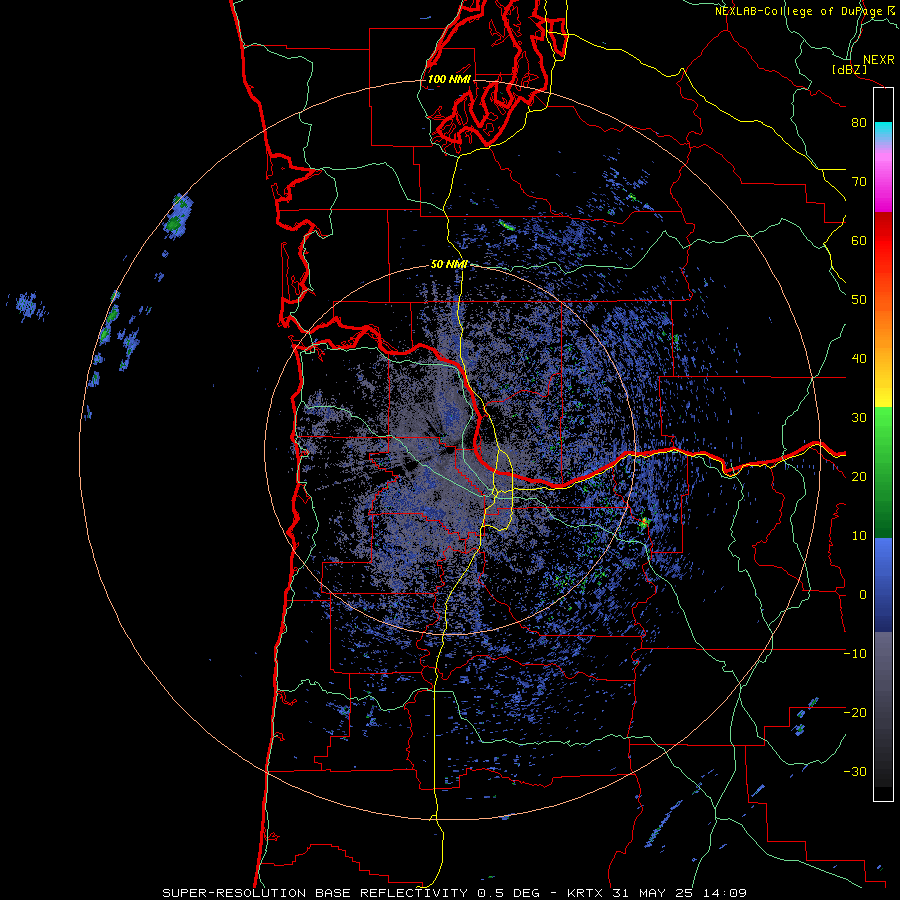Click the 14:09 time stamp in caption
The image size is (900, 900).
pos(724,893)
